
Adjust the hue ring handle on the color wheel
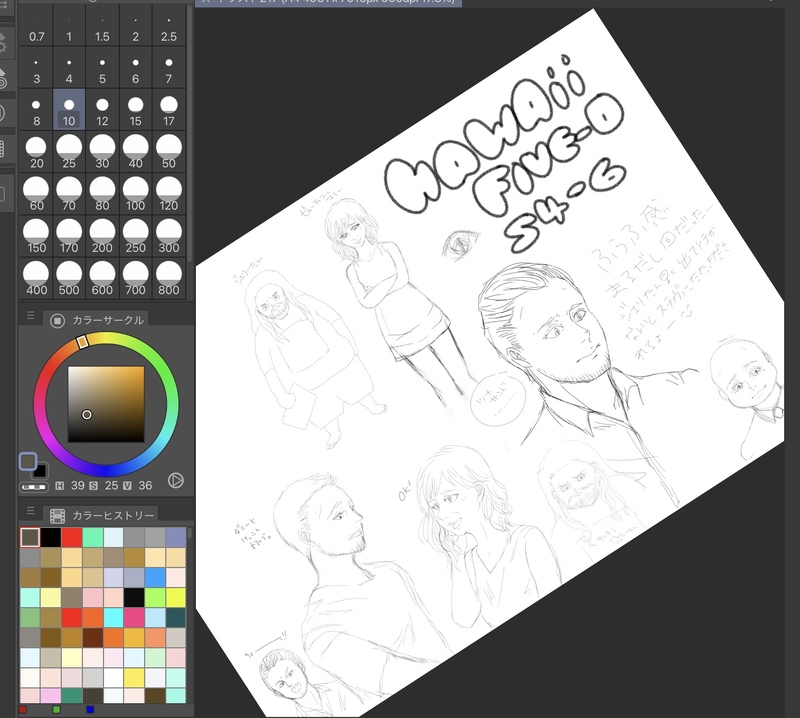[x=83, y=341]
